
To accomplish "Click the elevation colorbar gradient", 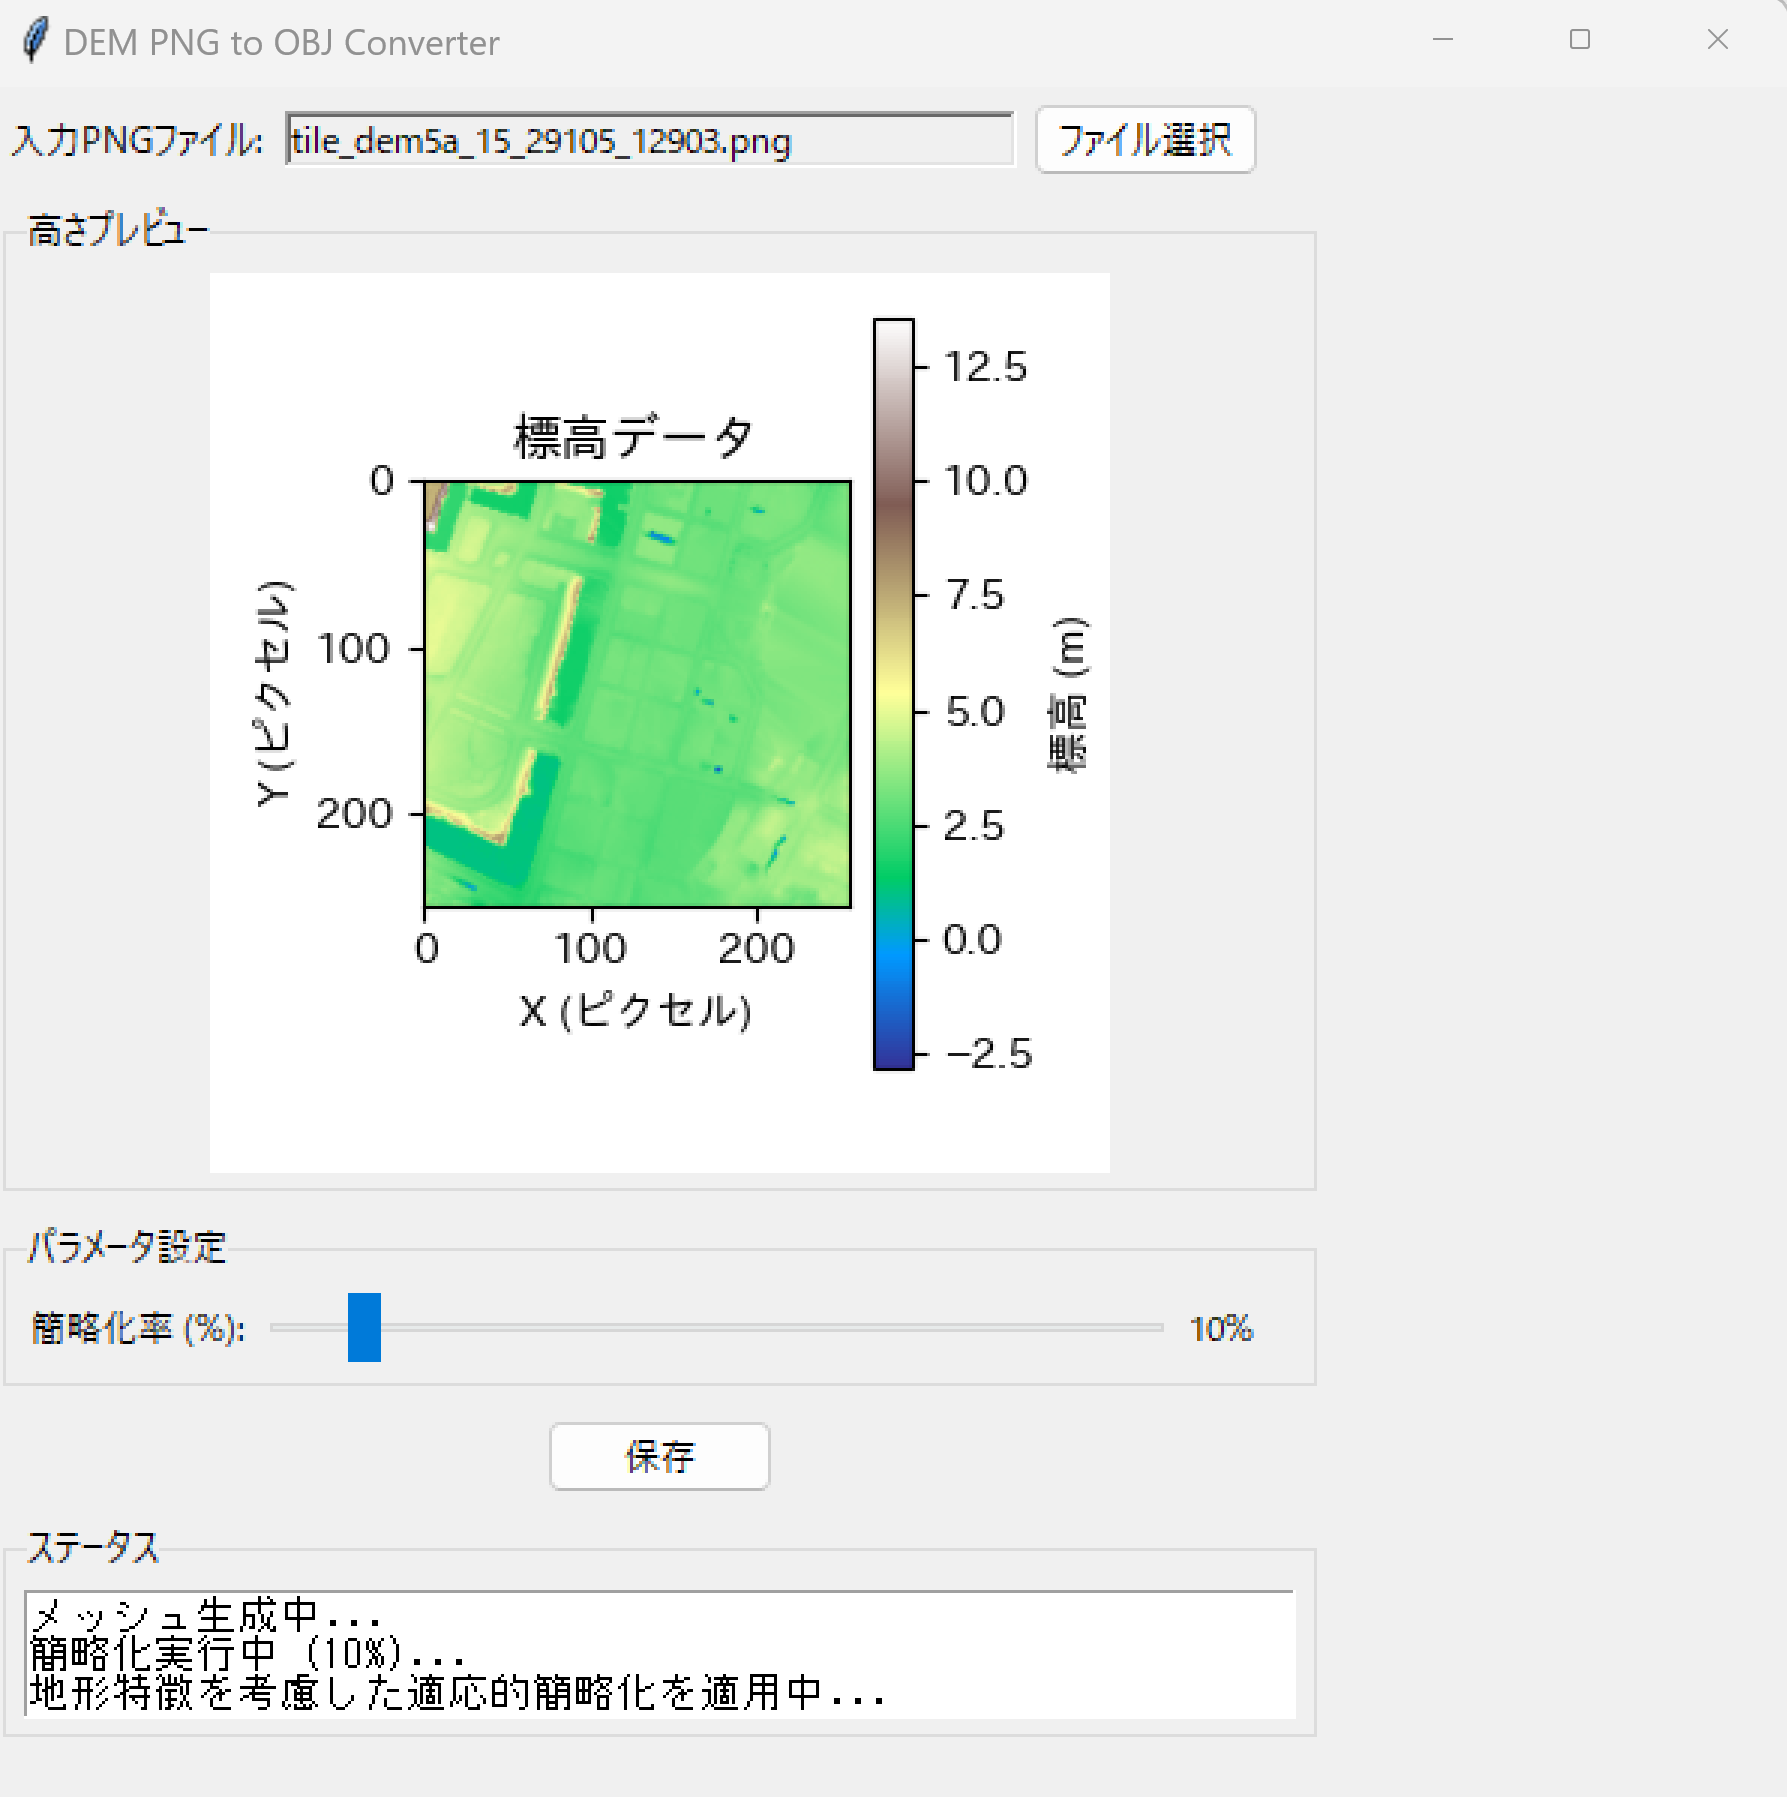I will tap(894, 694).
